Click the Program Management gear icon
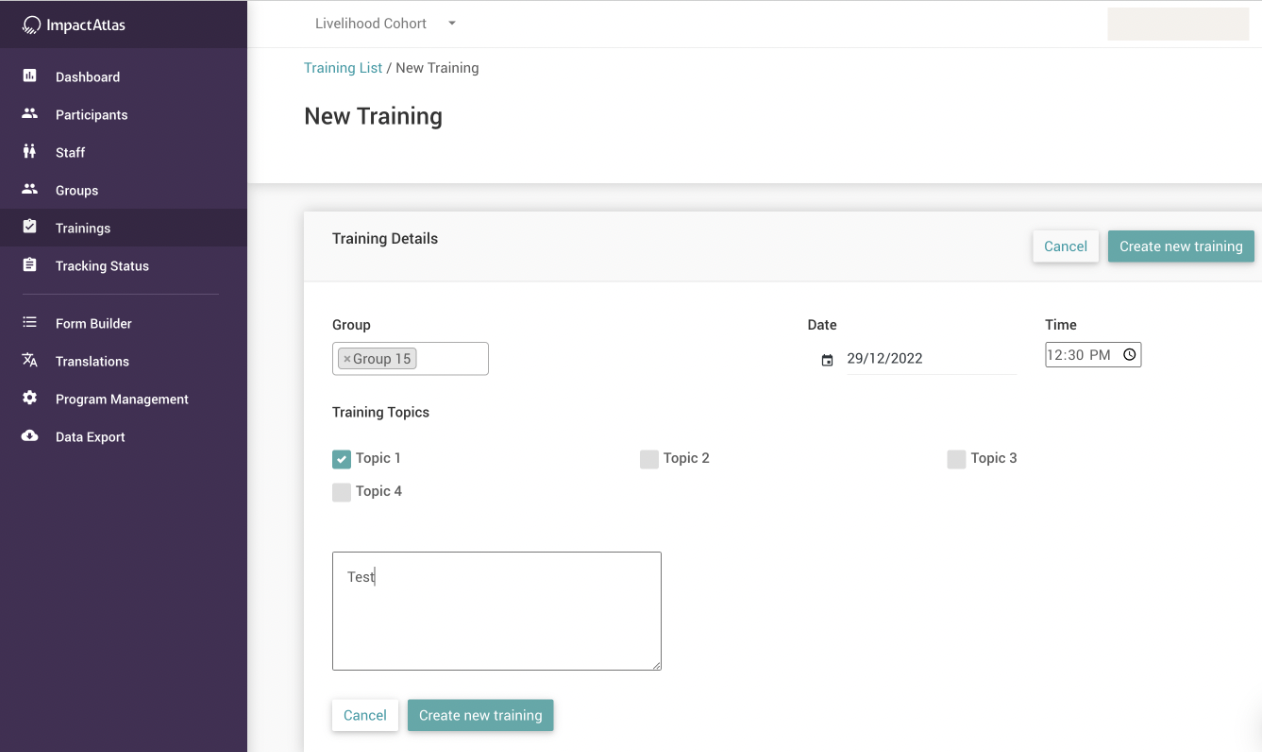The width and height of the screenshot is (1262, 752). (30, 398)
